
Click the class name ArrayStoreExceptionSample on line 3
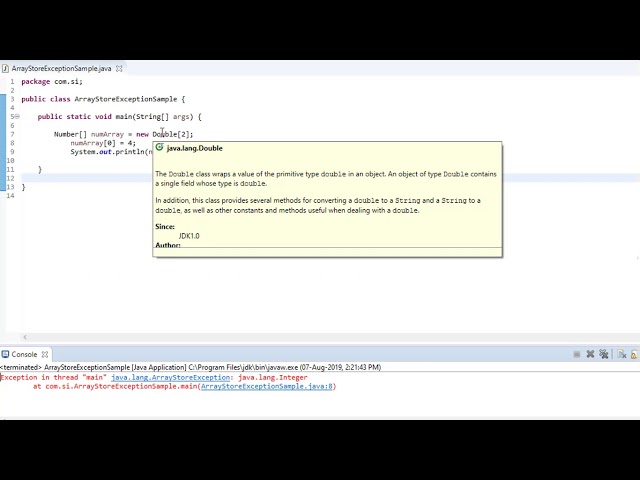click(126, 99)
